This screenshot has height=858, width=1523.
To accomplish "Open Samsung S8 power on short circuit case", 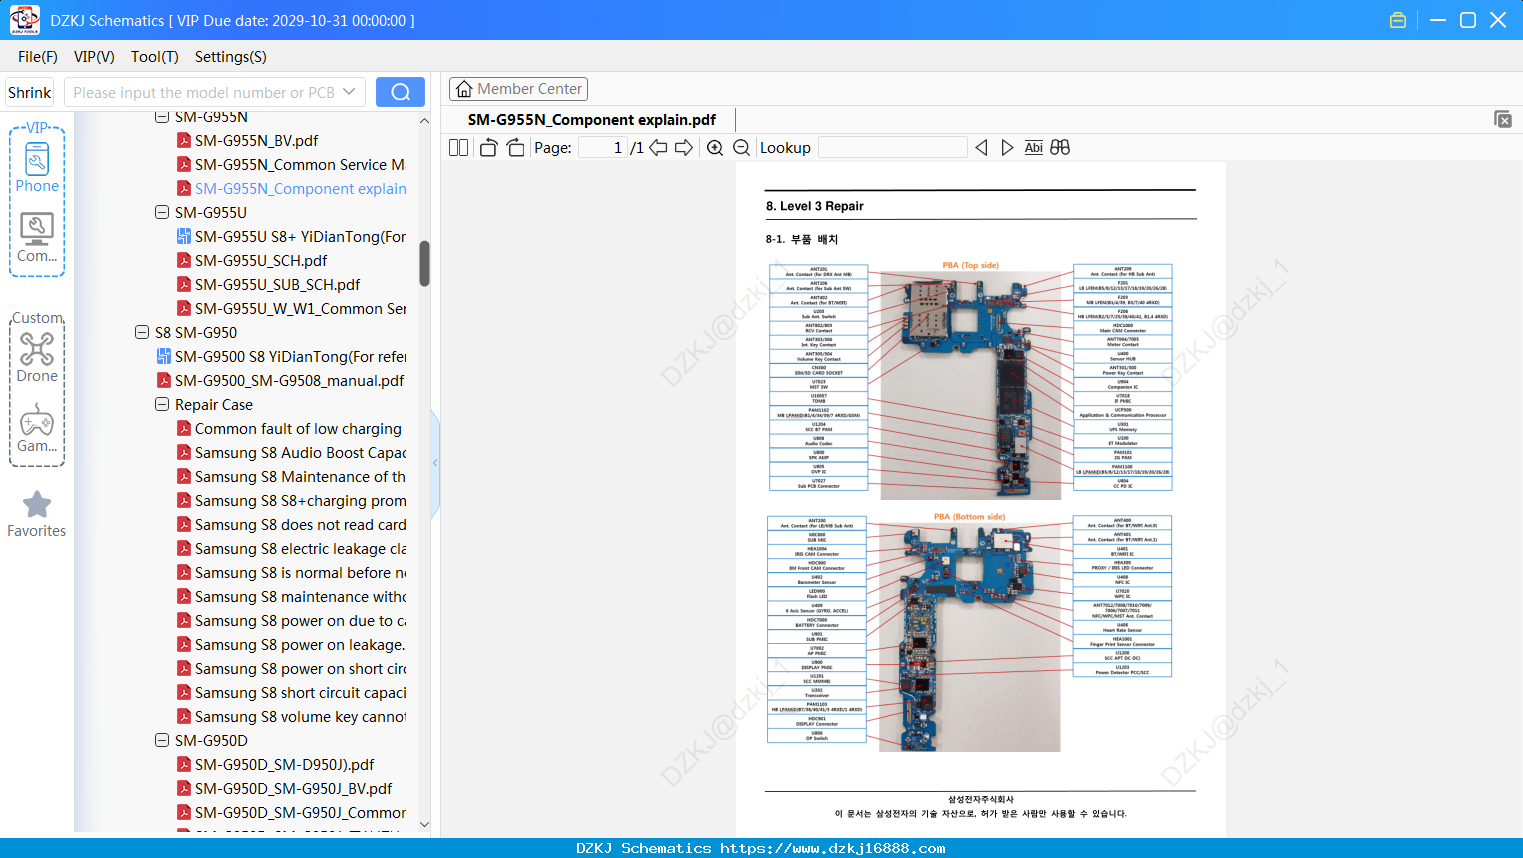I will [291, 668].
